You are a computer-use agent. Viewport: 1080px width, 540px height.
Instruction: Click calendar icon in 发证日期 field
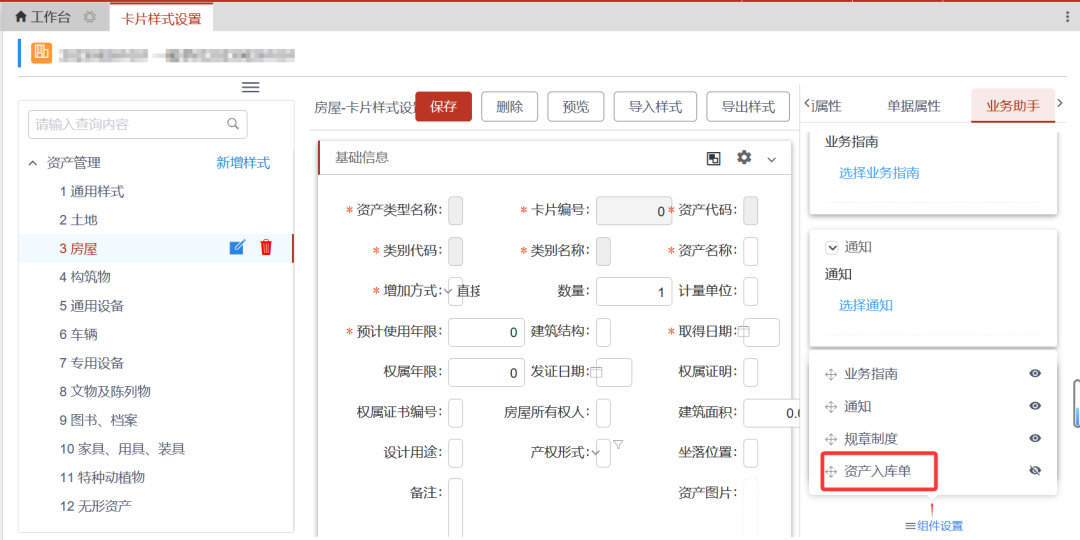click(596, 373)
